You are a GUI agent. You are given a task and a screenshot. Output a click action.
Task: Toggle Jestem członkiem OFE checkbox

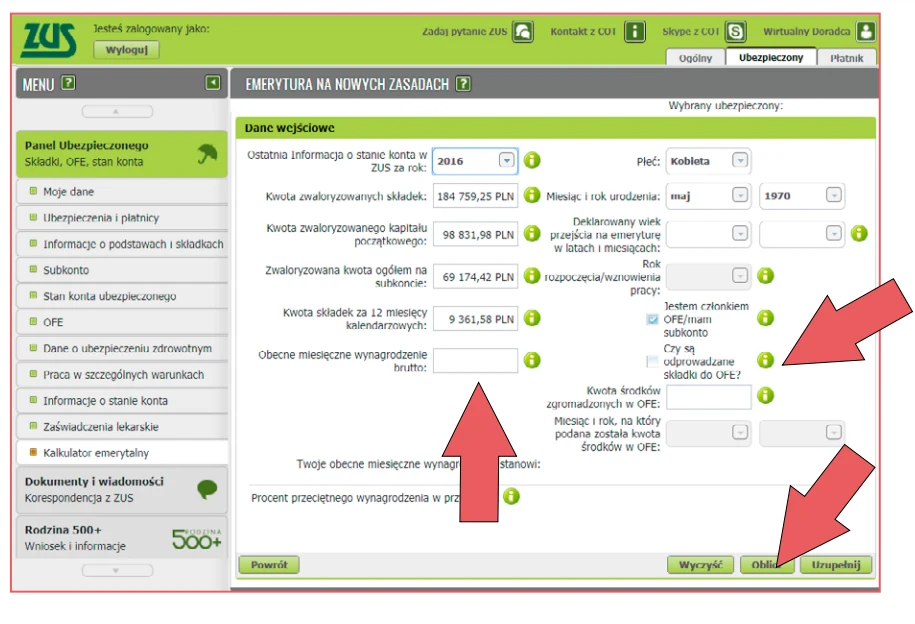(653, 319)
